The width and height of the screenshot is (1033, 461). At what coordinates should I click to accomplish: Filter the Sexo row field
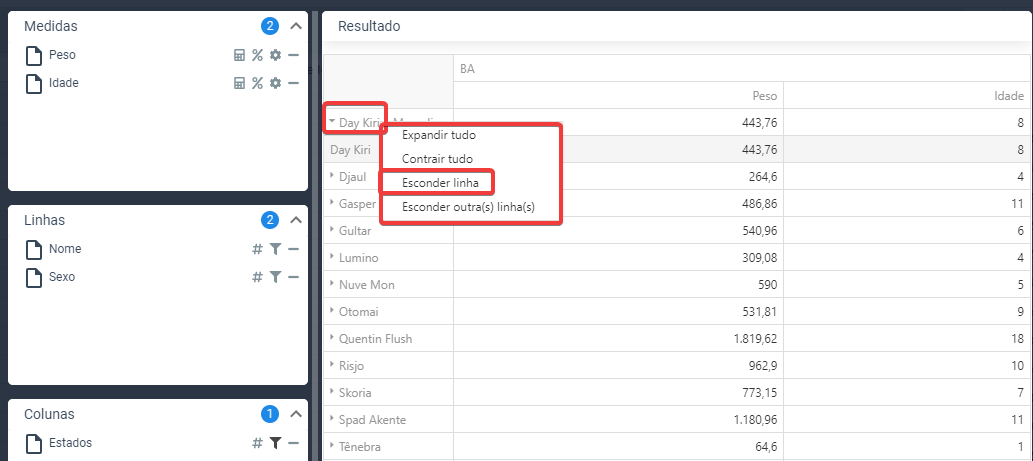275,277
